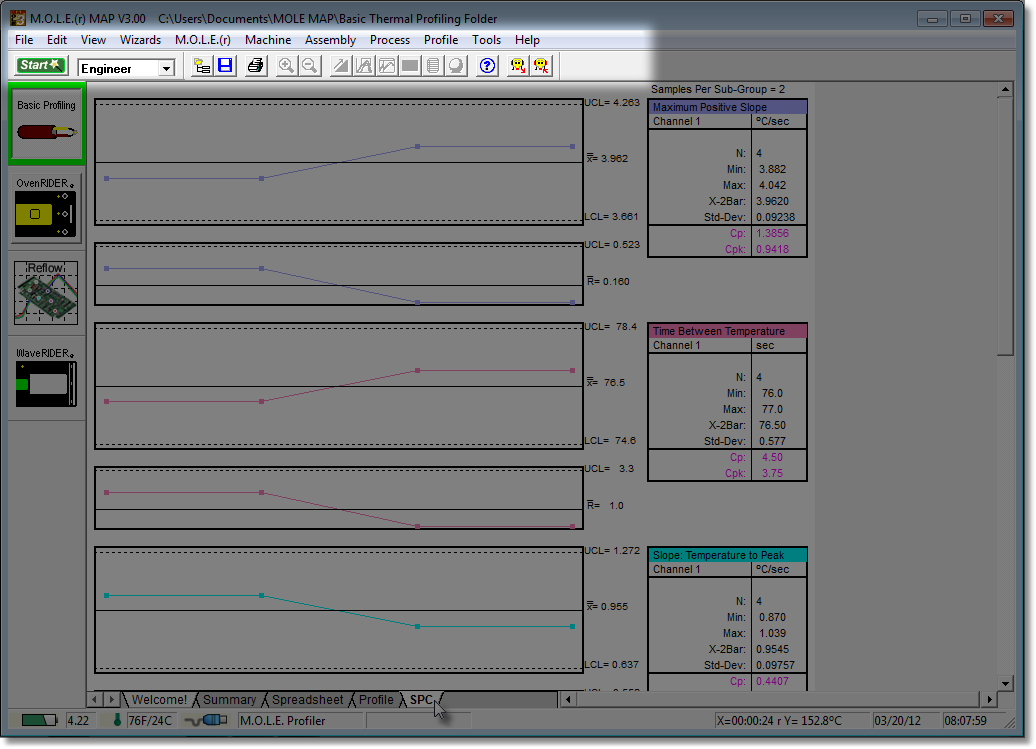The width and height of the screenshot is (1036, 749).
Task: Click the vertical scrollbar thumb
Action: [1005, 227]
